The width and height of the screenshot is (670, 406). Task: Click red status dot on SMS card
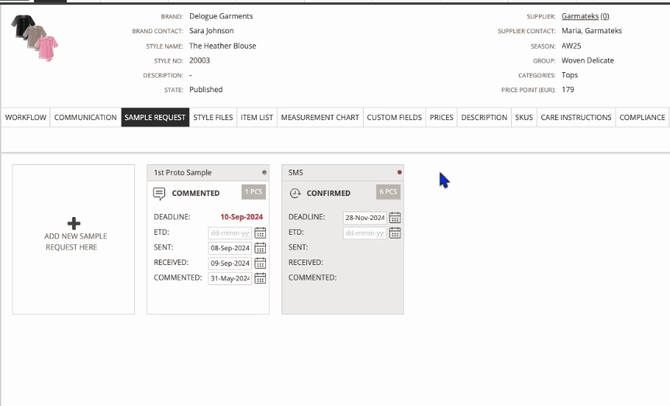400,173
